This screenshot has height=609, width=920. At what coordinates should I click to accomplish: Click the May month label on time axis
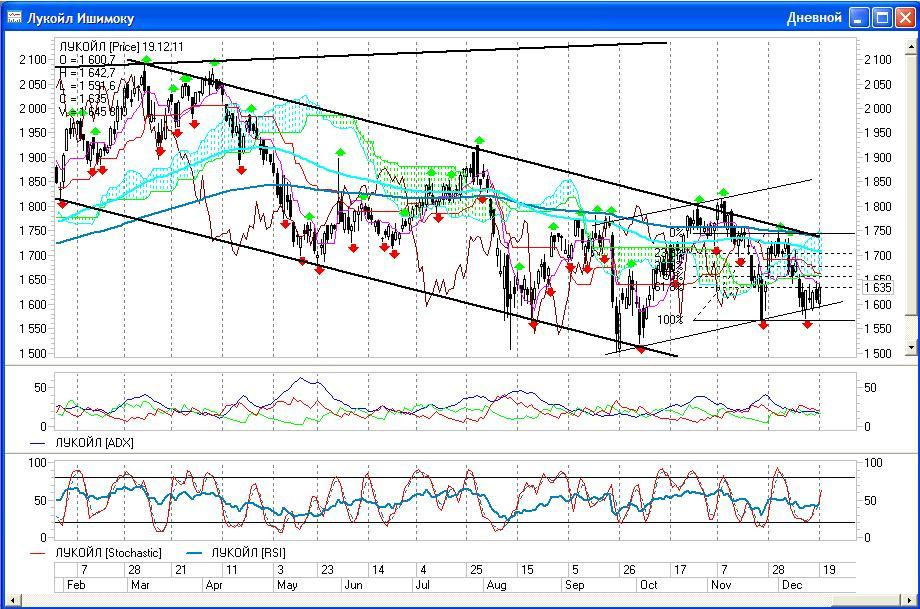(x=287, y=585)
